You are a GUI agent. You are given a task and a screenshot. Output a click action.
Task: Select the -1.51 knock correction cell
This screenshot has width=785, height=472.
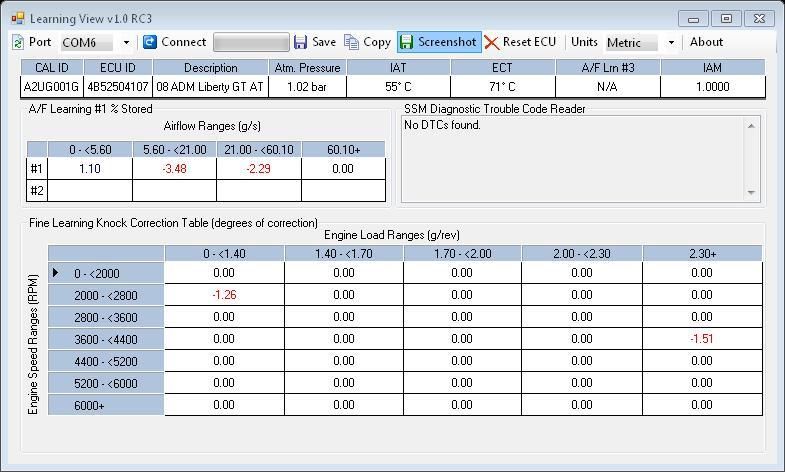(x=701, y=339)
